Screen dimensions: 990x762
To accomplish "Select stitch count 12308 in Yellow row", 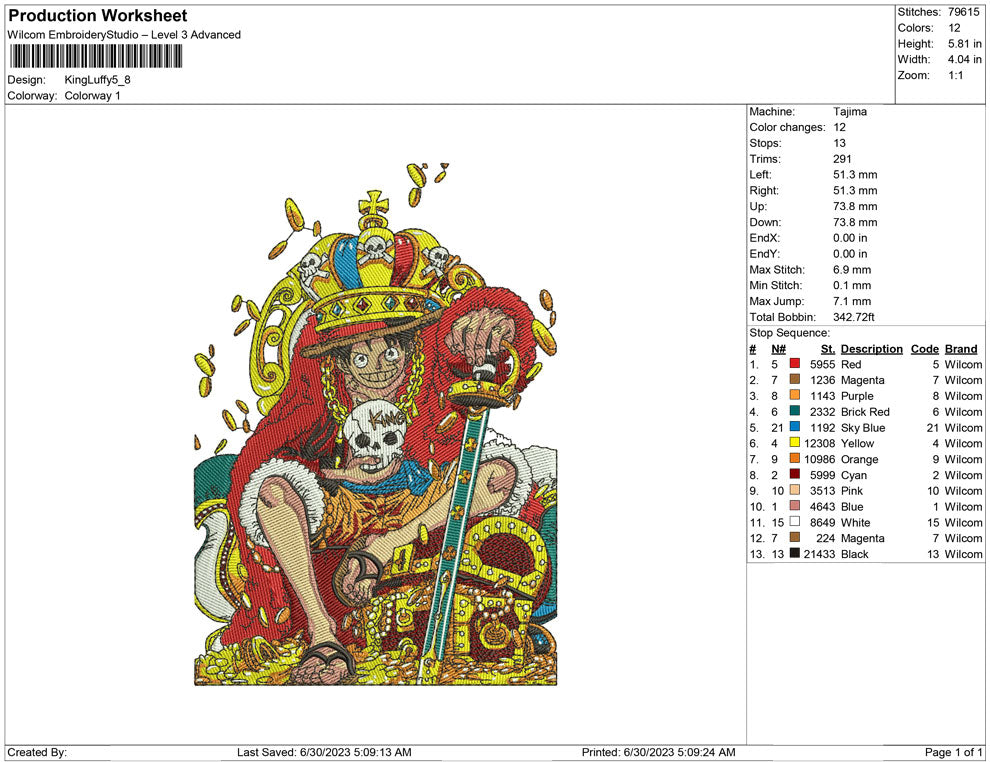I will click(x=820, y=443).
